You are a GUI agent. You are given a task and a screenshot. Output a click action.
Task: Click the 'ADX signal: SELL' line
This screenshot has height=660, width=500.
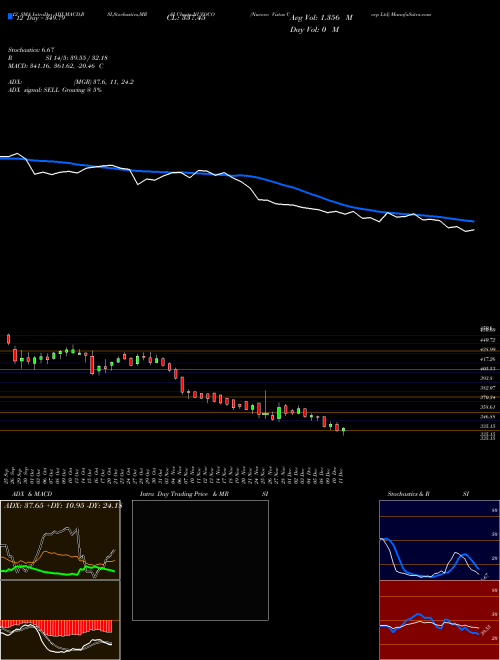tap(55, 90)
